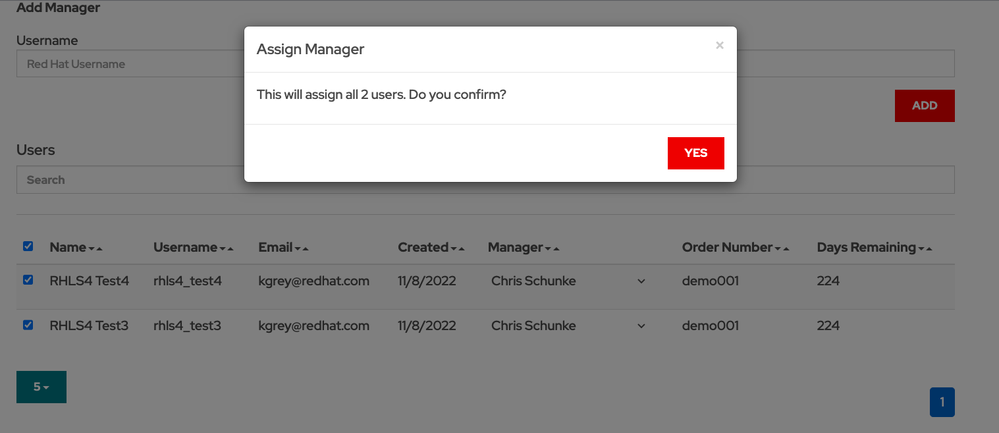Sort users by the Name column arrows

click(96, 248)
